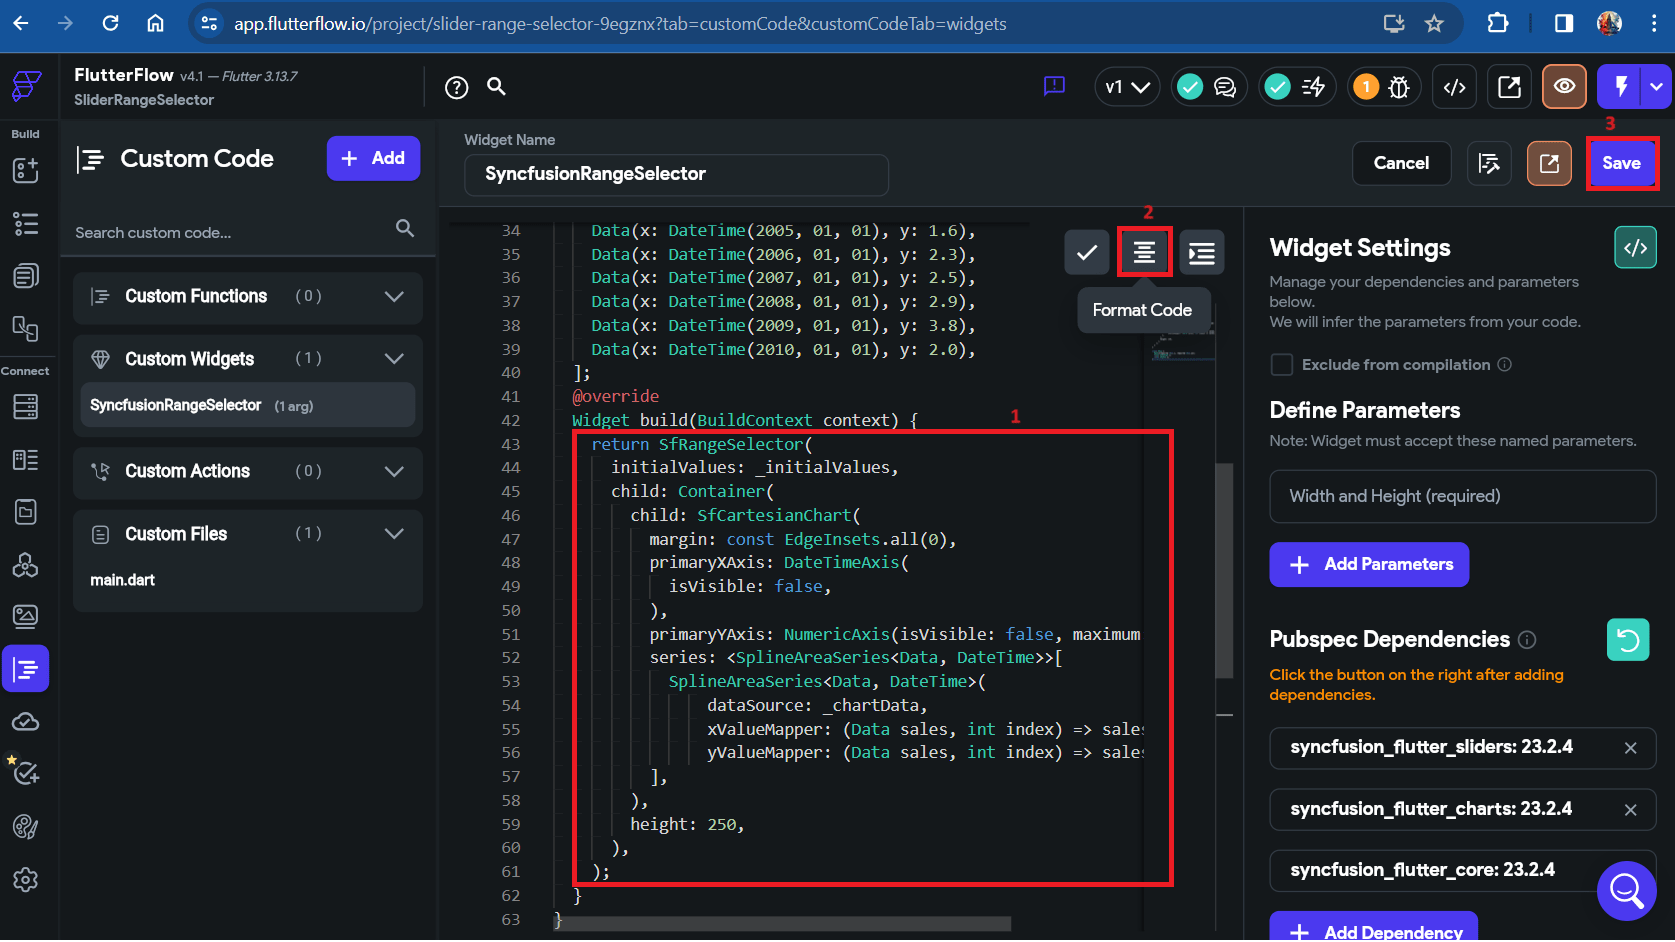This screenshot has height=942, width=1675.
Task: Open the share project export icon
Action: pyautogui.click(x=1509, y=88)
